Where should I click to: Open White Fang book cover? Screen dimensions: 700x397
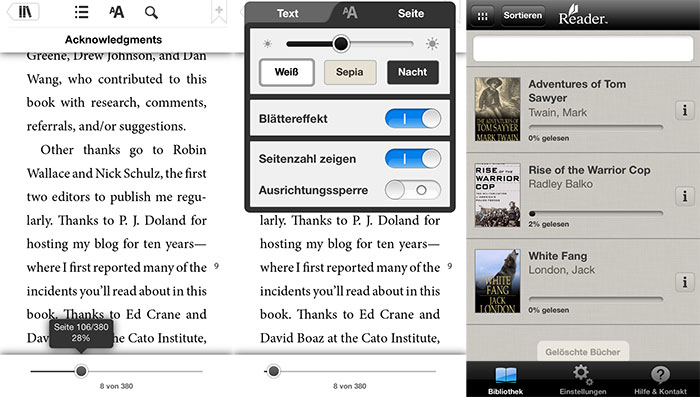[497, 281]
